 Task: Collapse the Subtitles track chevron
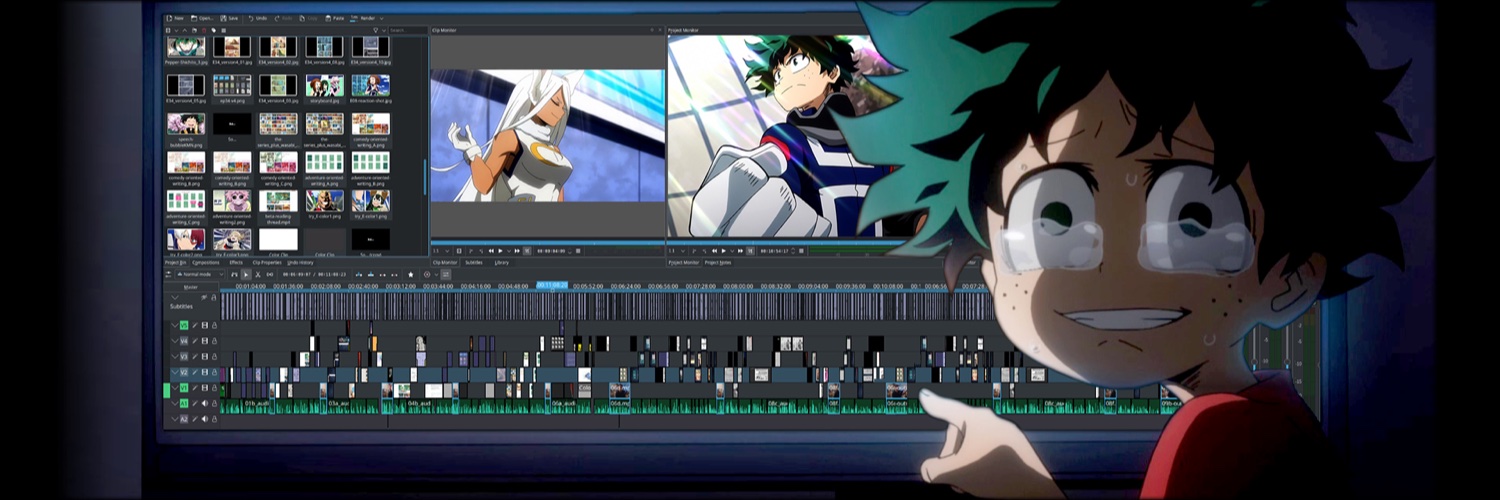(175, 297)
